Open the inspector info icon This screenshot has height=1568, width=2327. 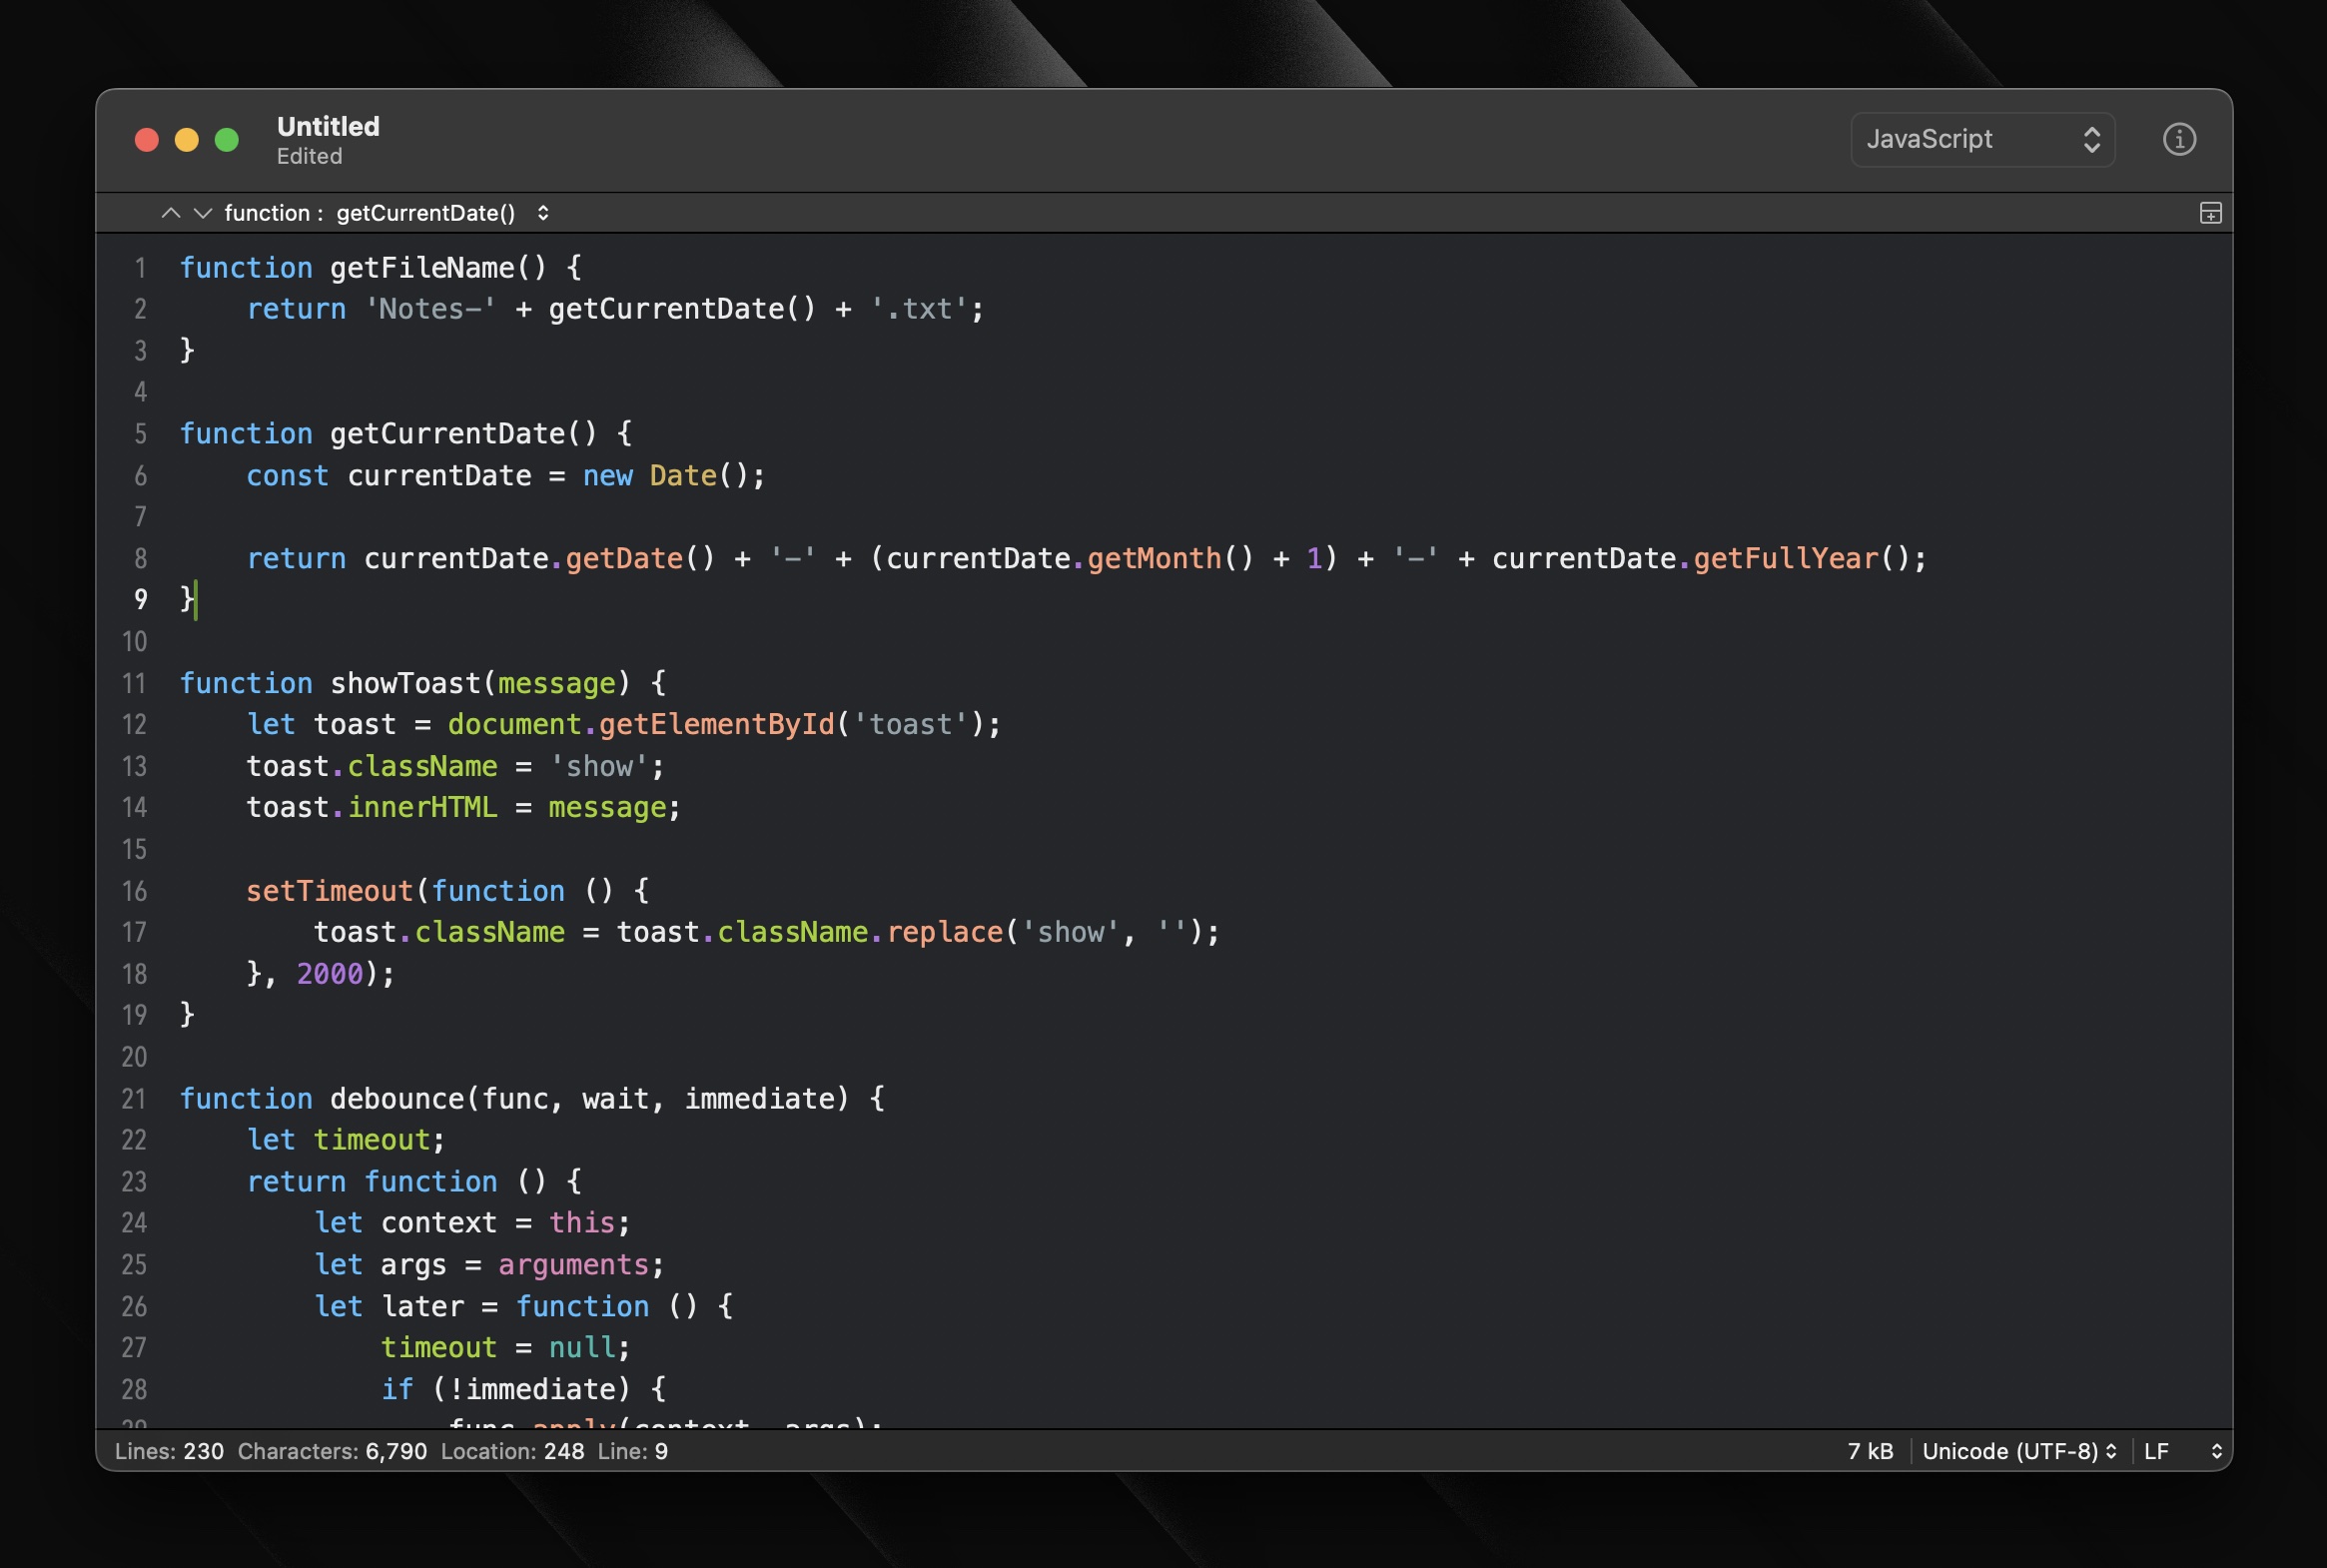point(2179,139)
